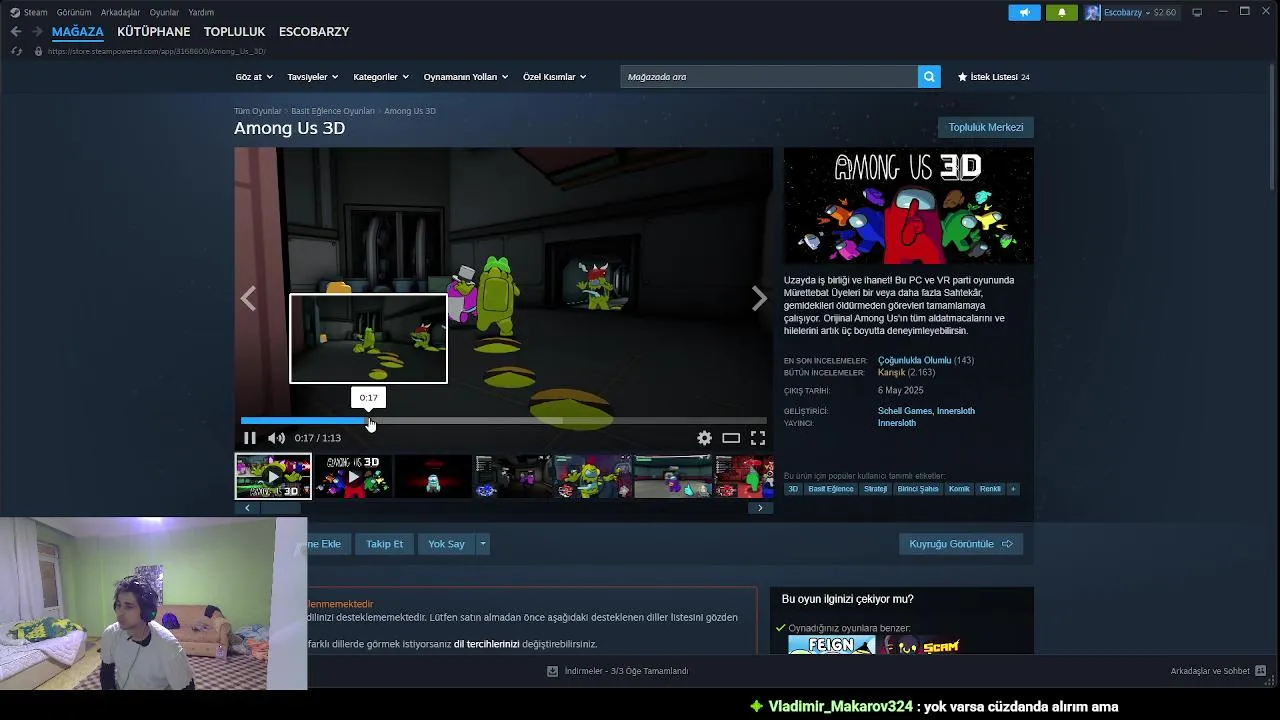Open the ESCOBARZY profile tab

pyautogui.click(x=314, y=32)
